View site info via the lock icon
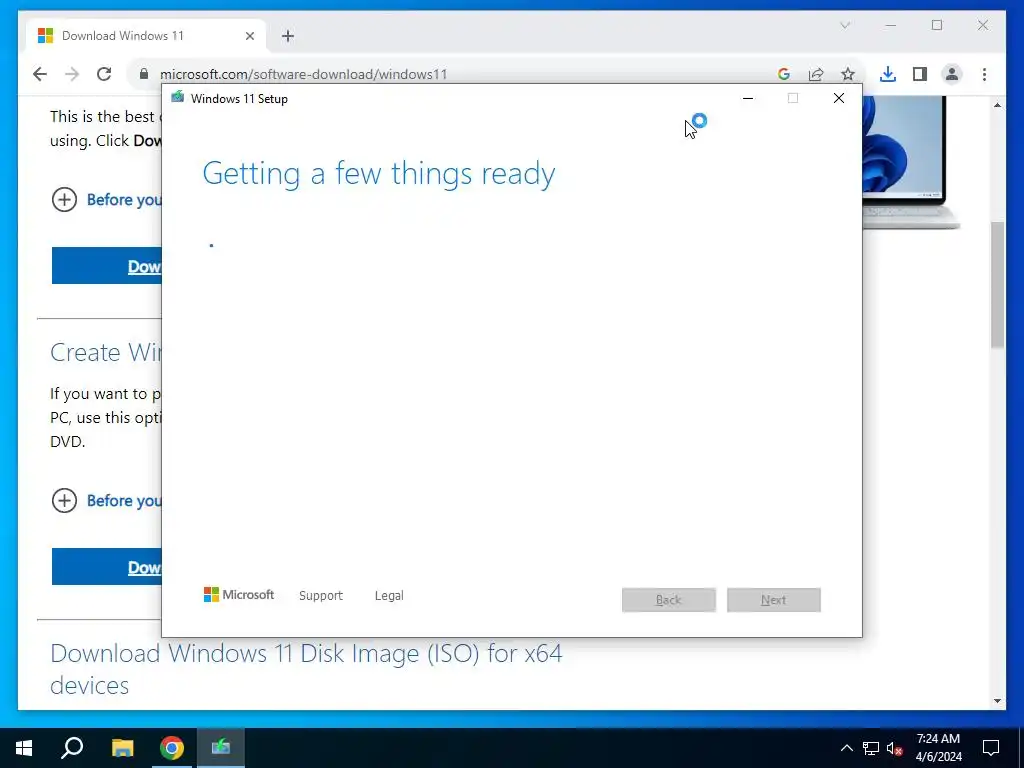1024x768 pixels. click(x=144, y=74)
